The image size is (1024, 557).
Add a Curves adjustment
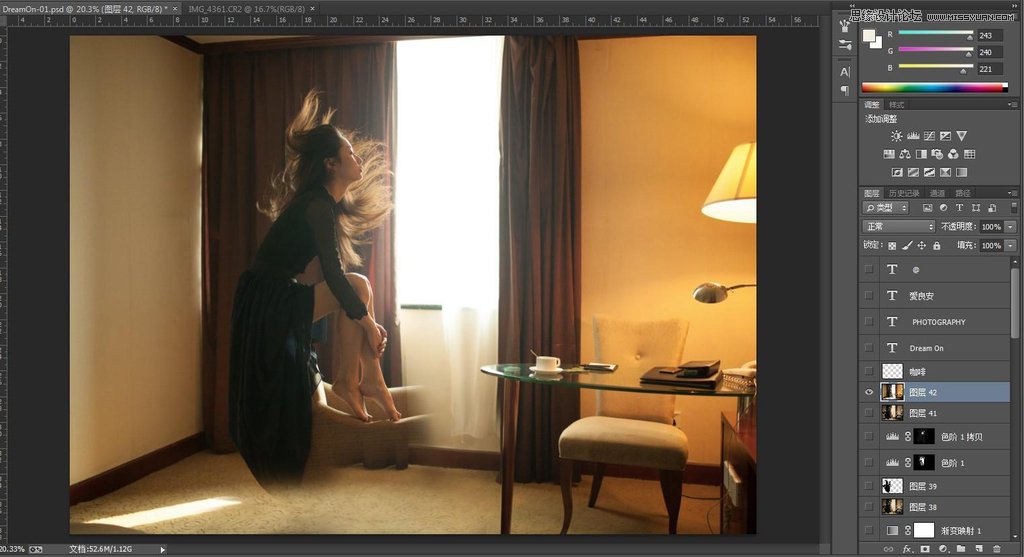929,136
